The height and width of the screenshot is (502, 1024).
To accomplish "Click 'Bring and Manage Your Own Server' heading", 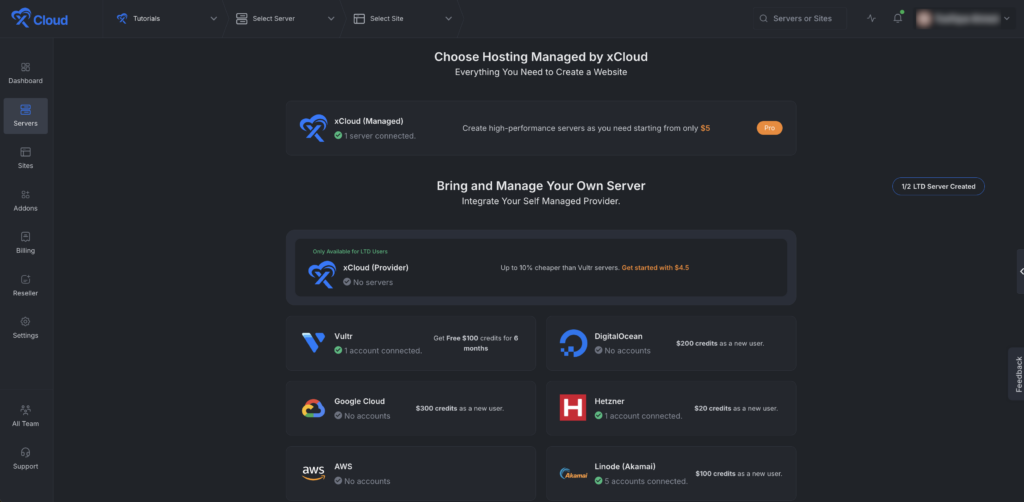I will click(541, 186).
